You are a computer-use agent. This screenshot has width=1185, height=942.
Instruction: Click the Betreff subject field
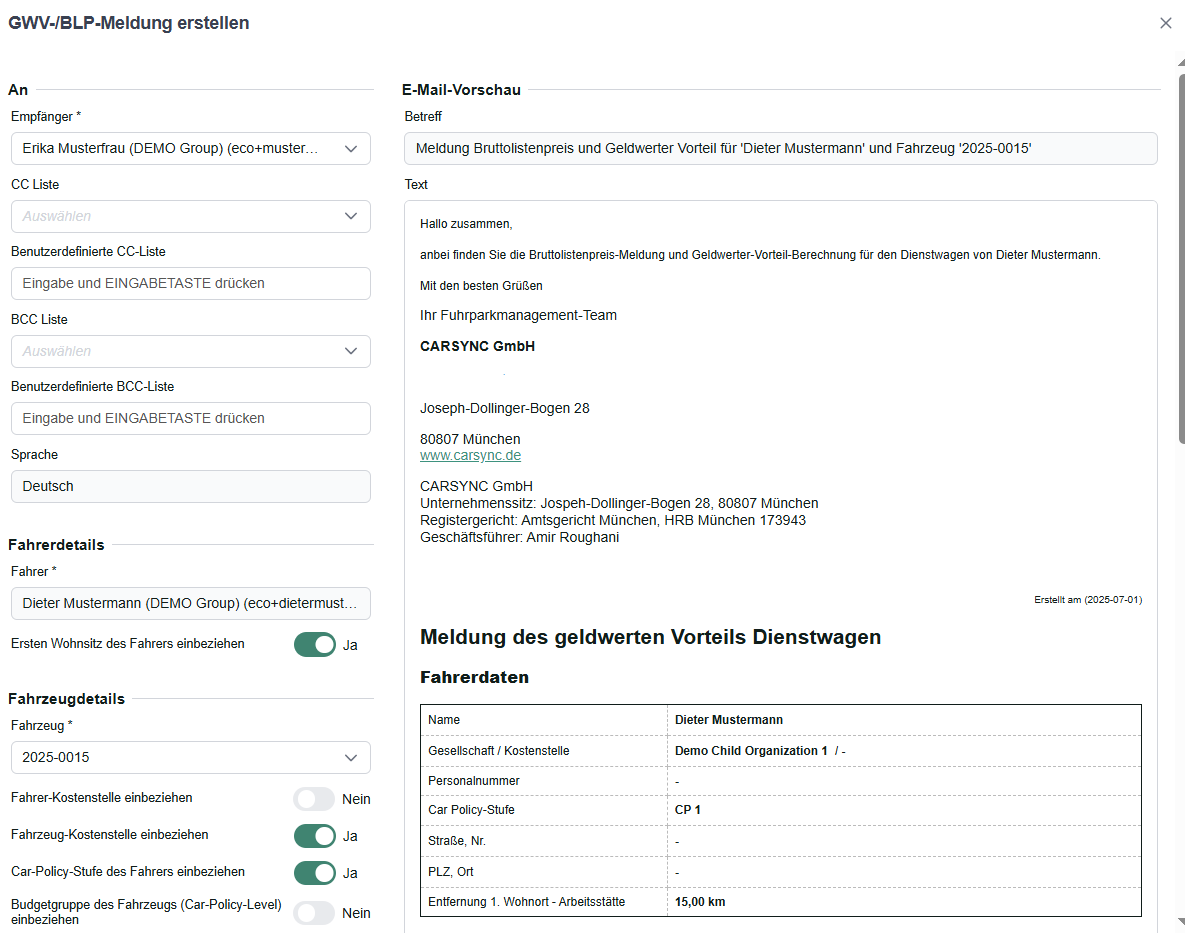(x=781, y=148)
